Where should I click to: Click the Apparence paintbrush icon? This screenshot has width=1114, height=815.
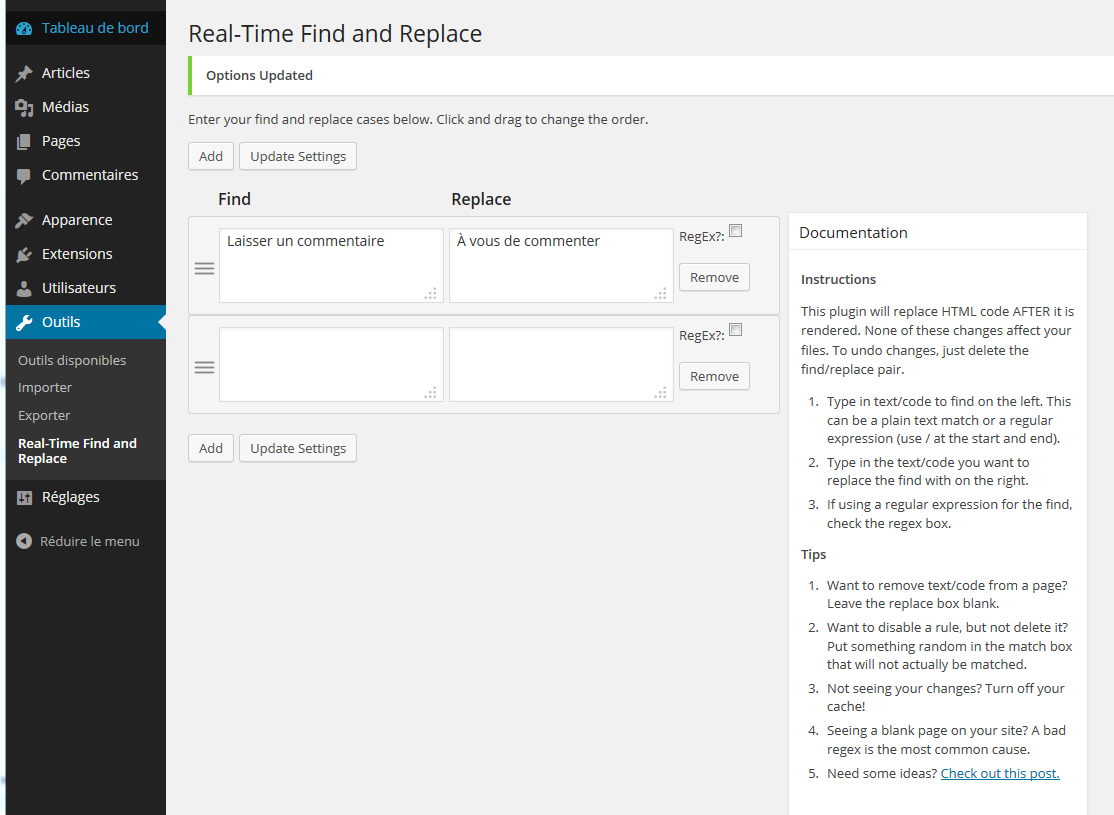coord(24,220)
